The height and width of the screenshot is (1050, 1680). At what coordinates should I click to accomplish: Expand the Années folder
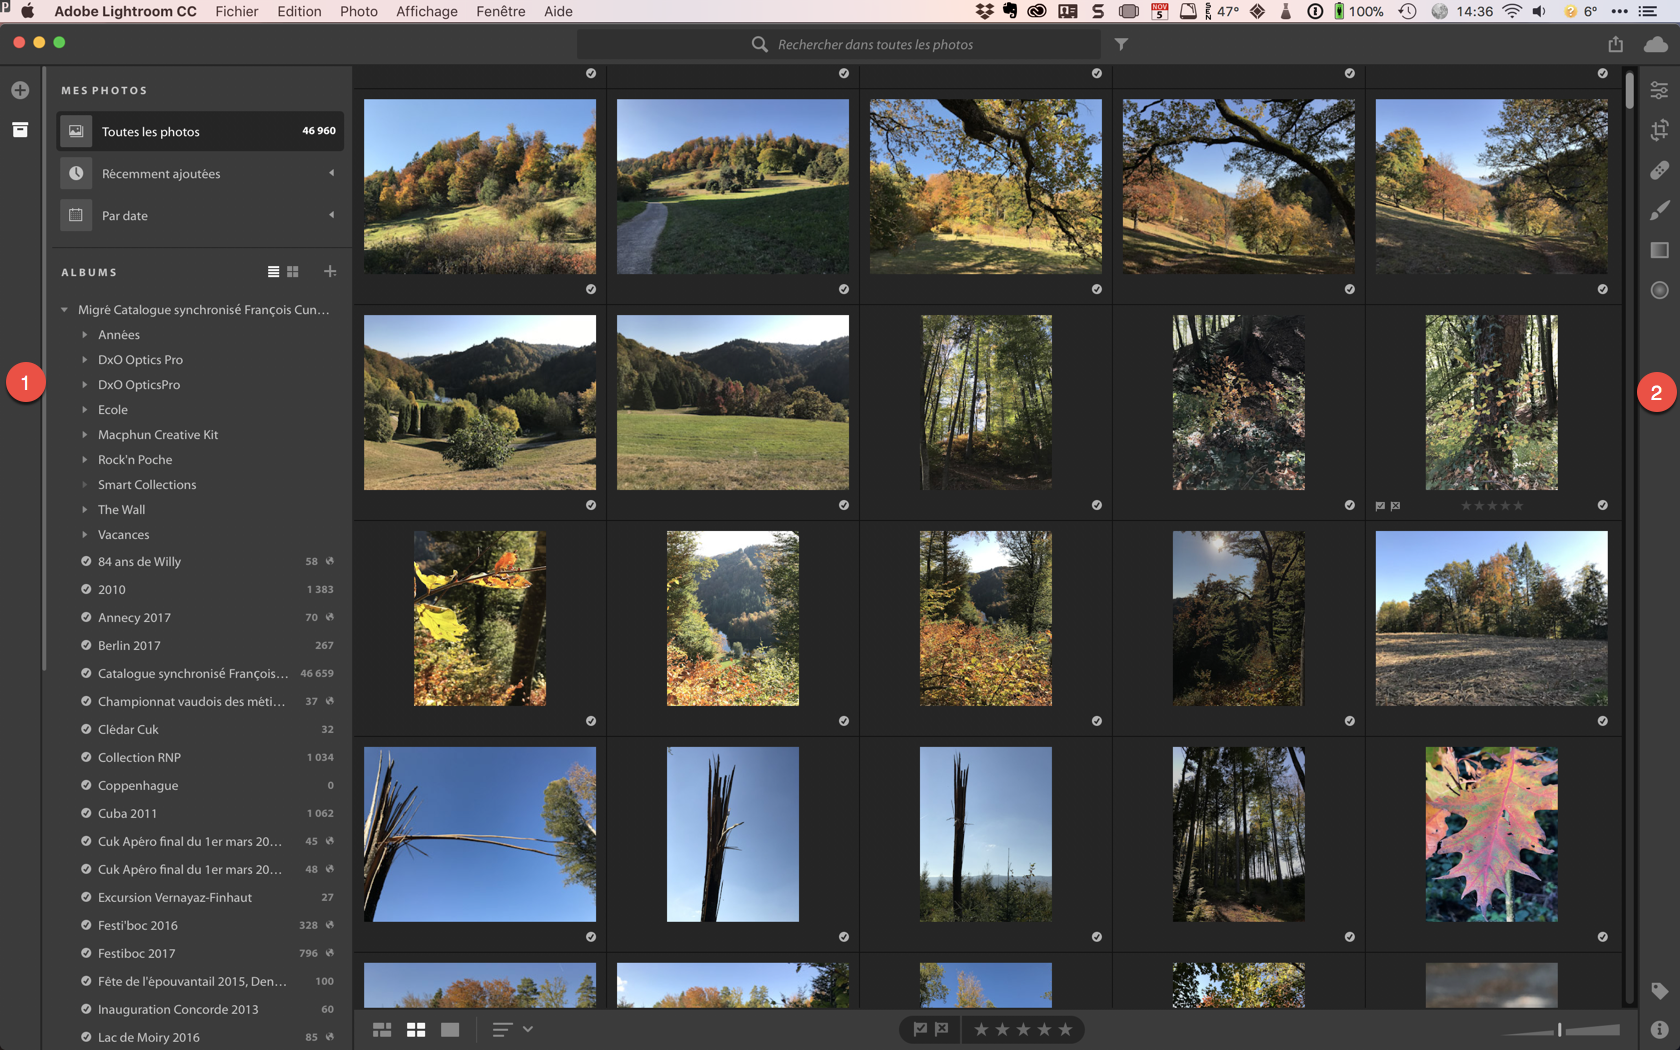coord(84,335)
